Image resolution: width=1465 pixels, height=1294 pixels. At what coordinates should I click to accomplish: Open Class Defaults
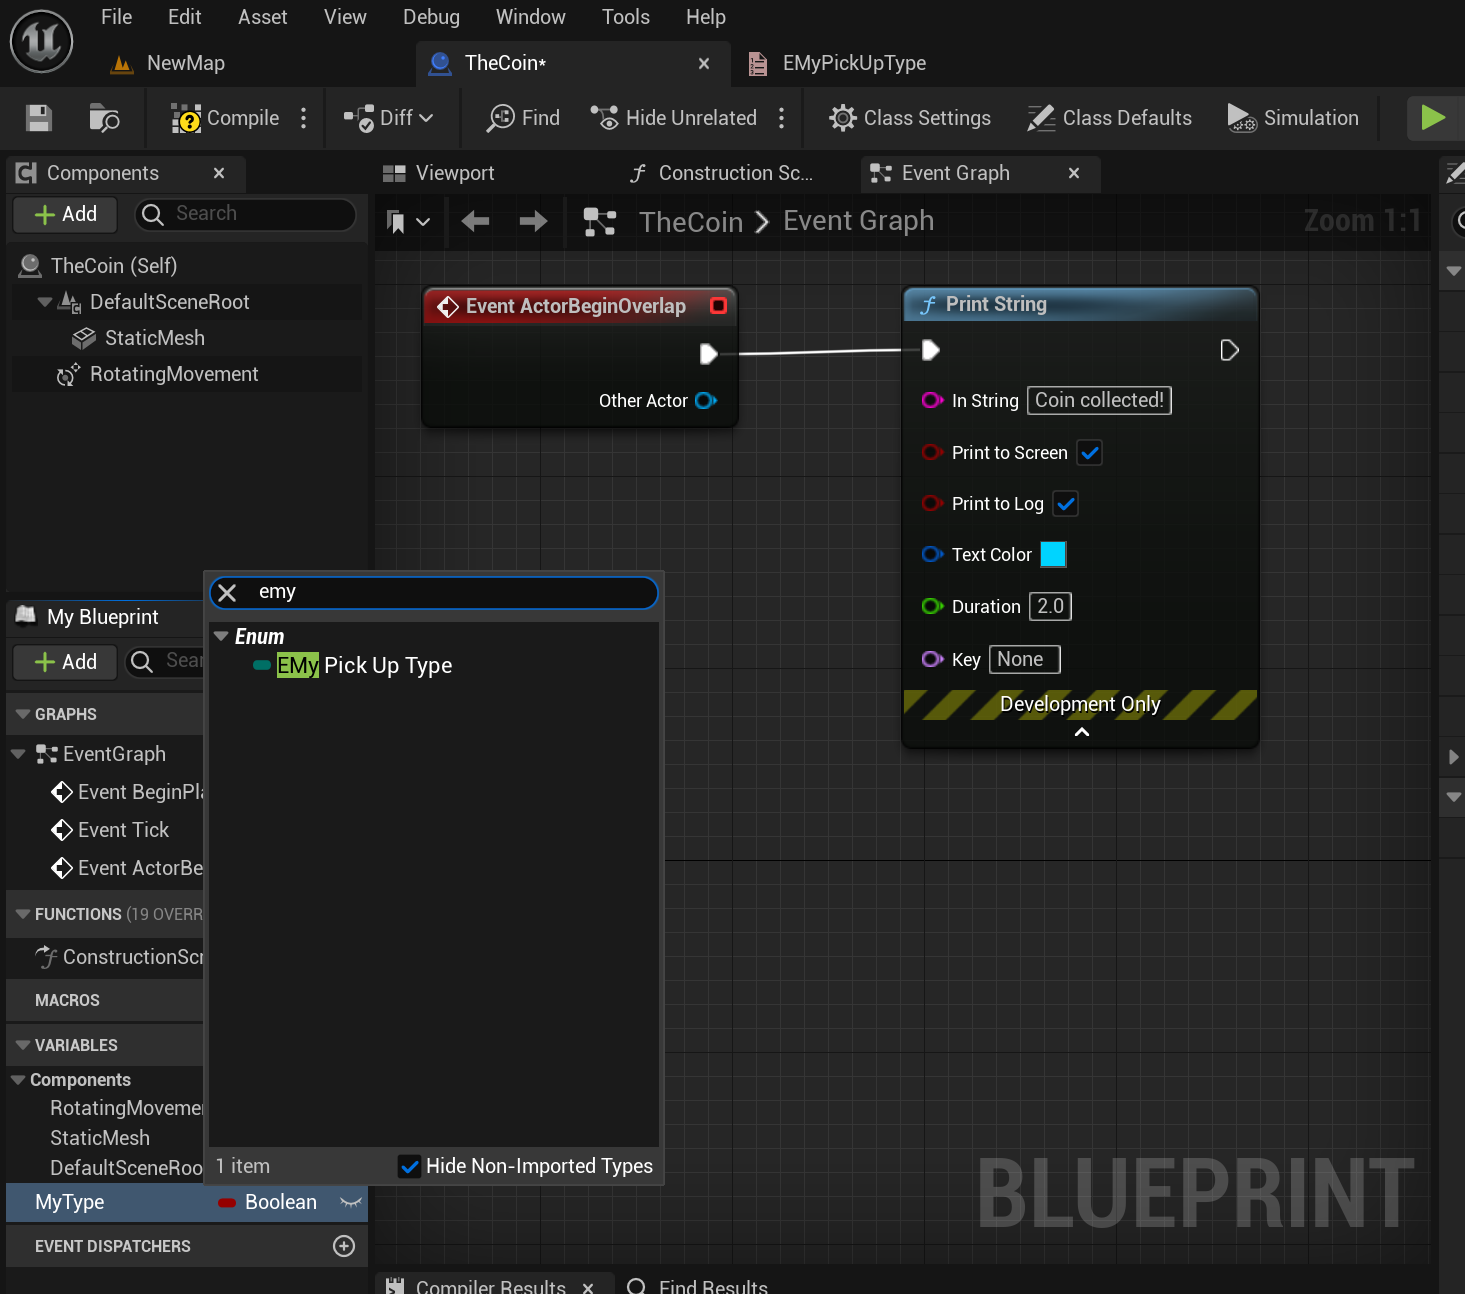1110,118
